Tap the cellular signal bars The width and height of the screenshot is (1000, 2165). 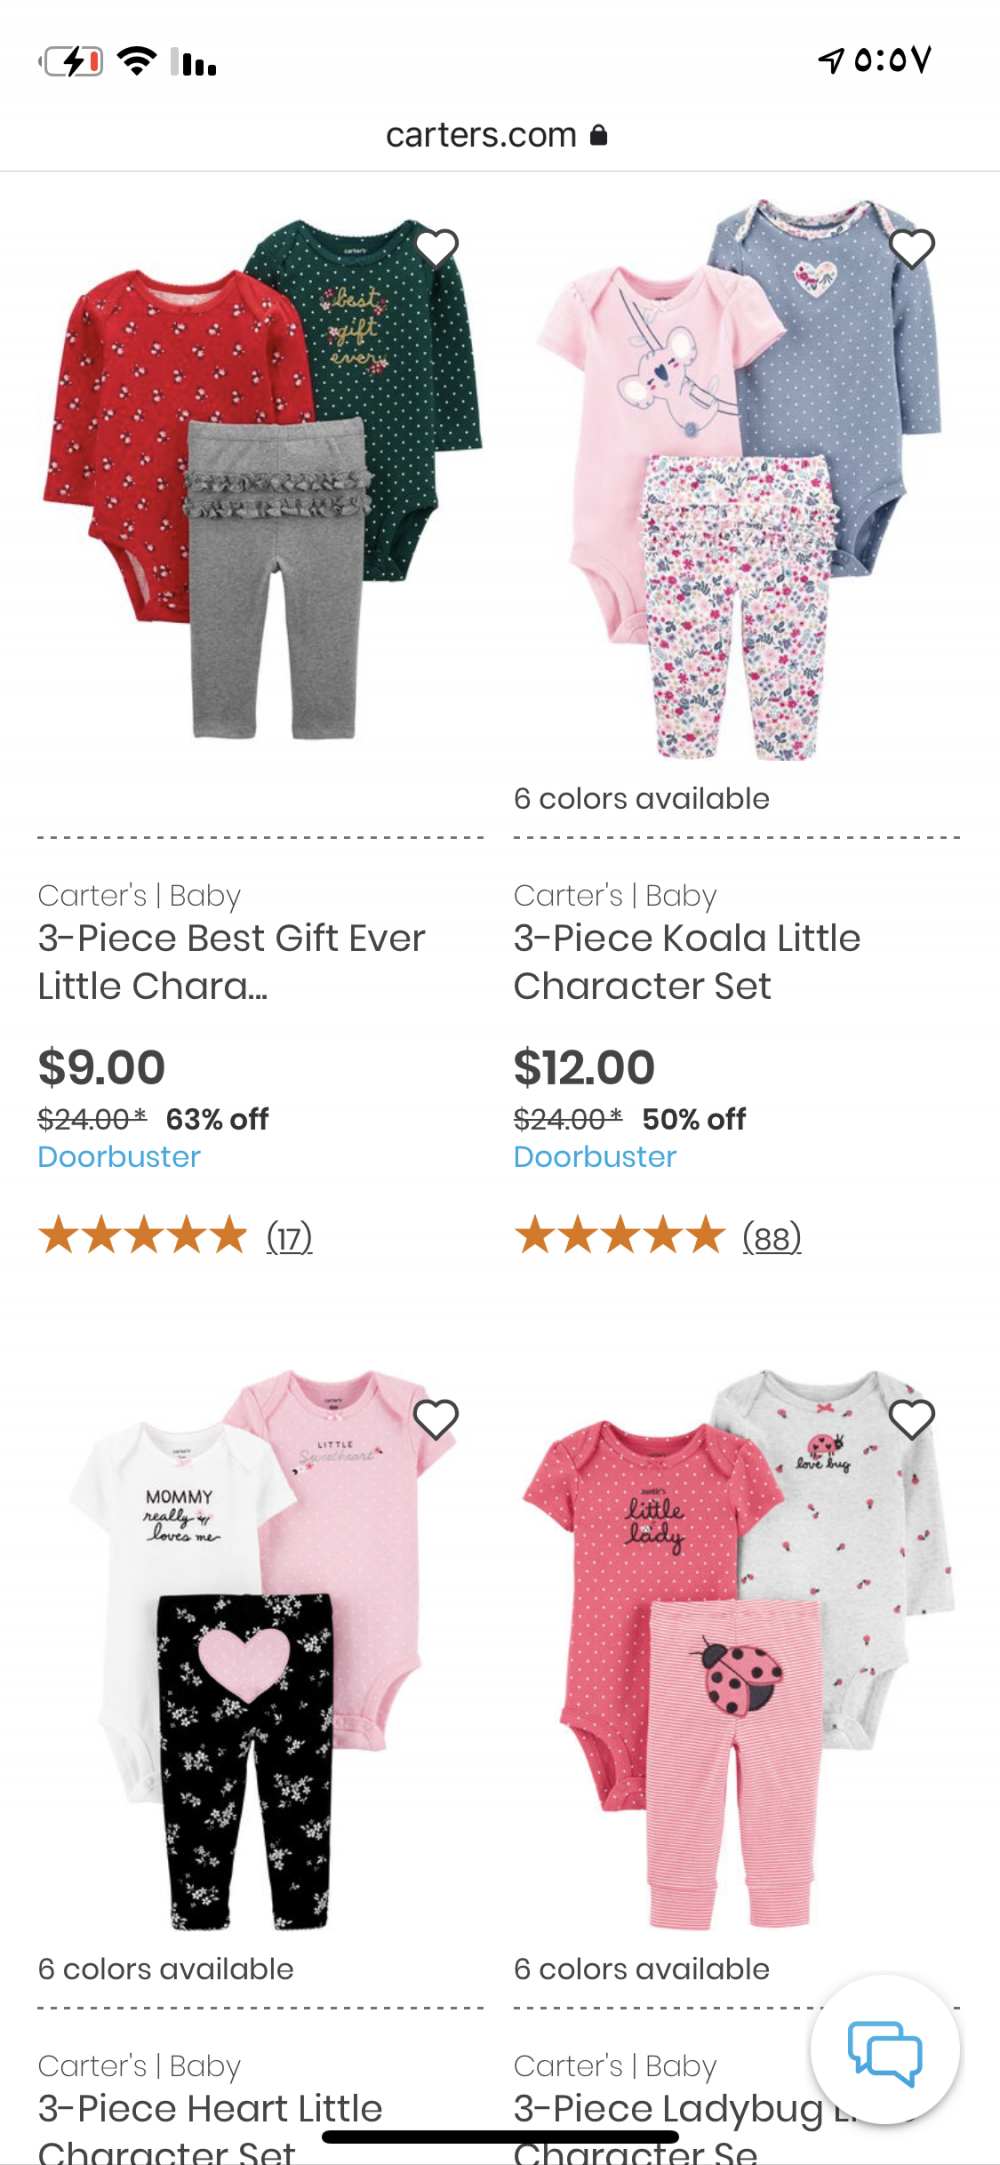(x=194, y=62)
